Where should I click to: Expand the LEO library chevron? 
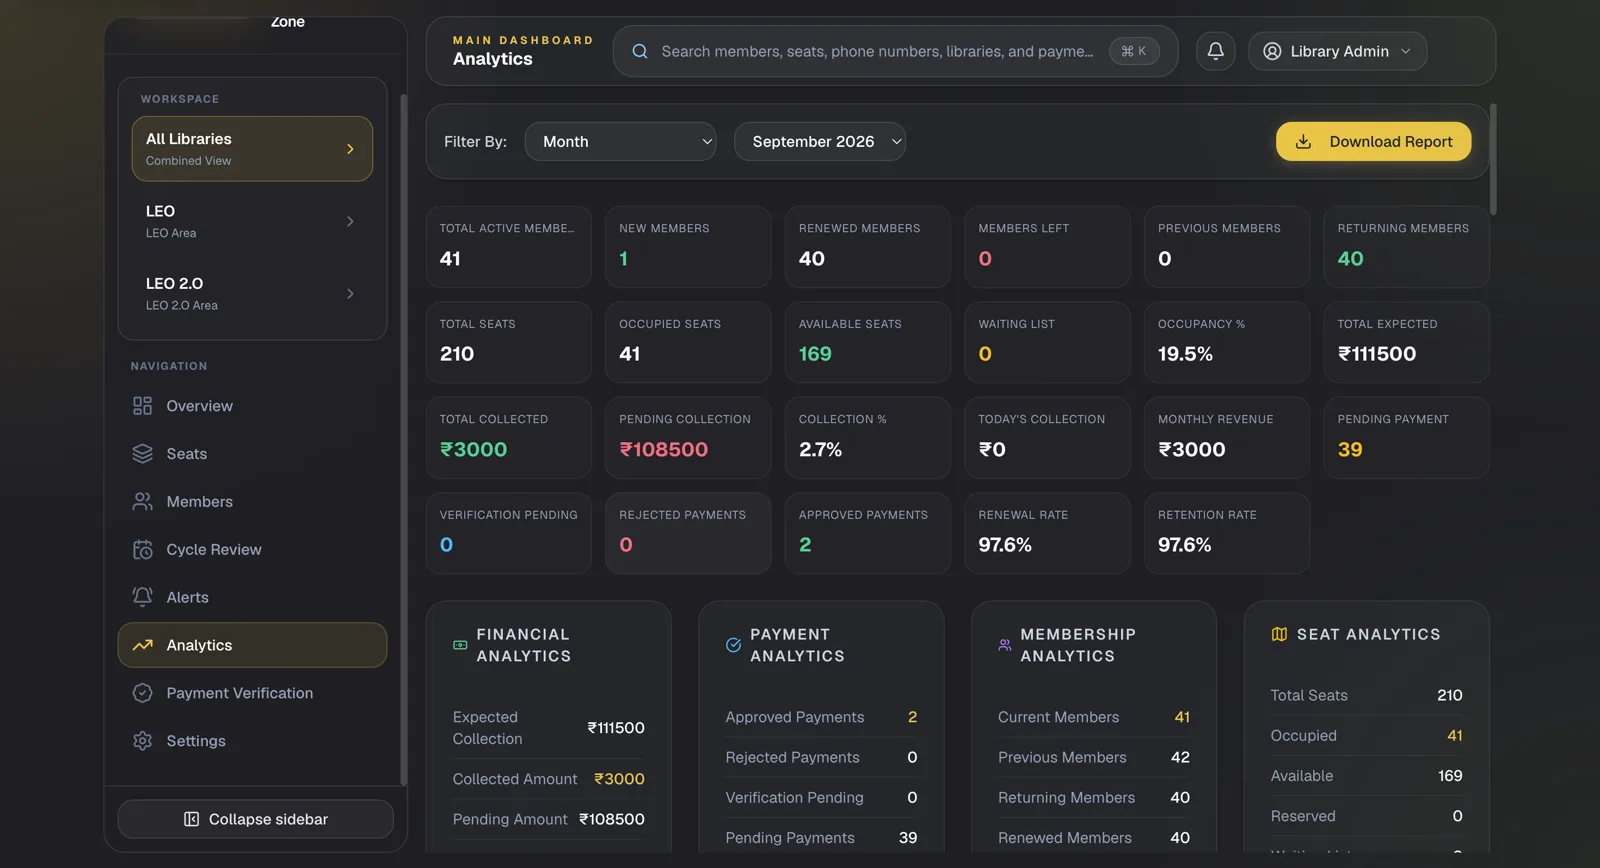coord(350,221)
